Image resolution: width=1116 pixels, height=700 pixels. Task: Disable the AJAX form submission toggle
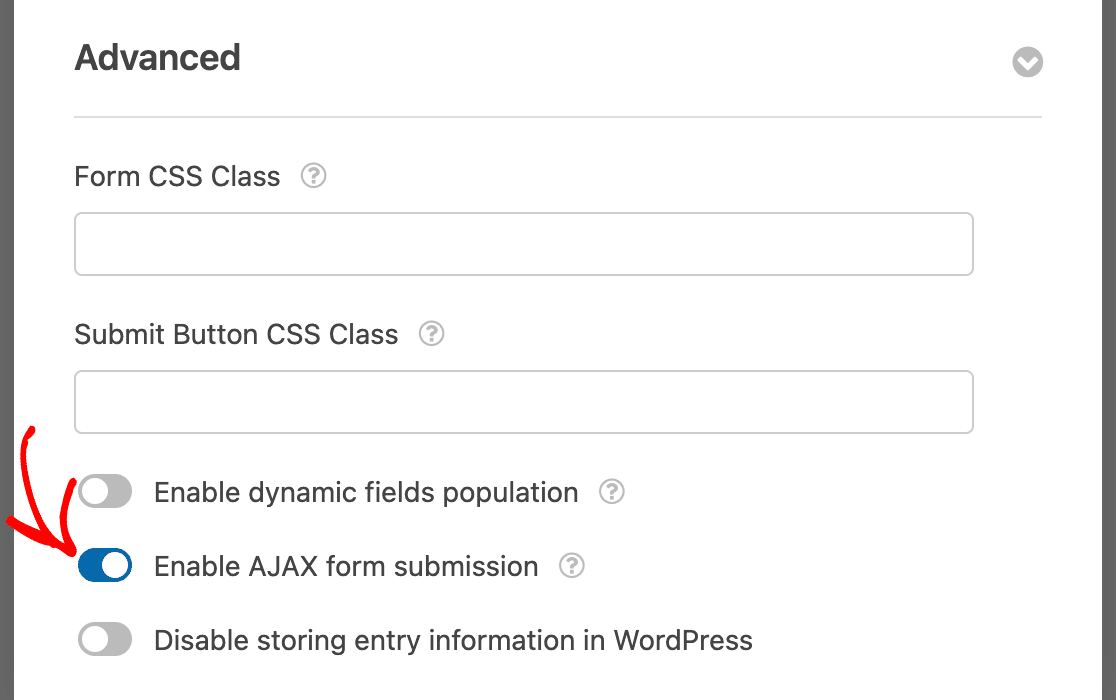pyautogui.click(x=105, y=566)
